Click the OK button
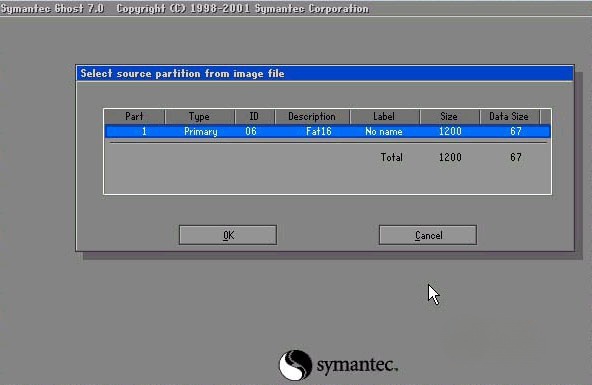 click(228, 235)
